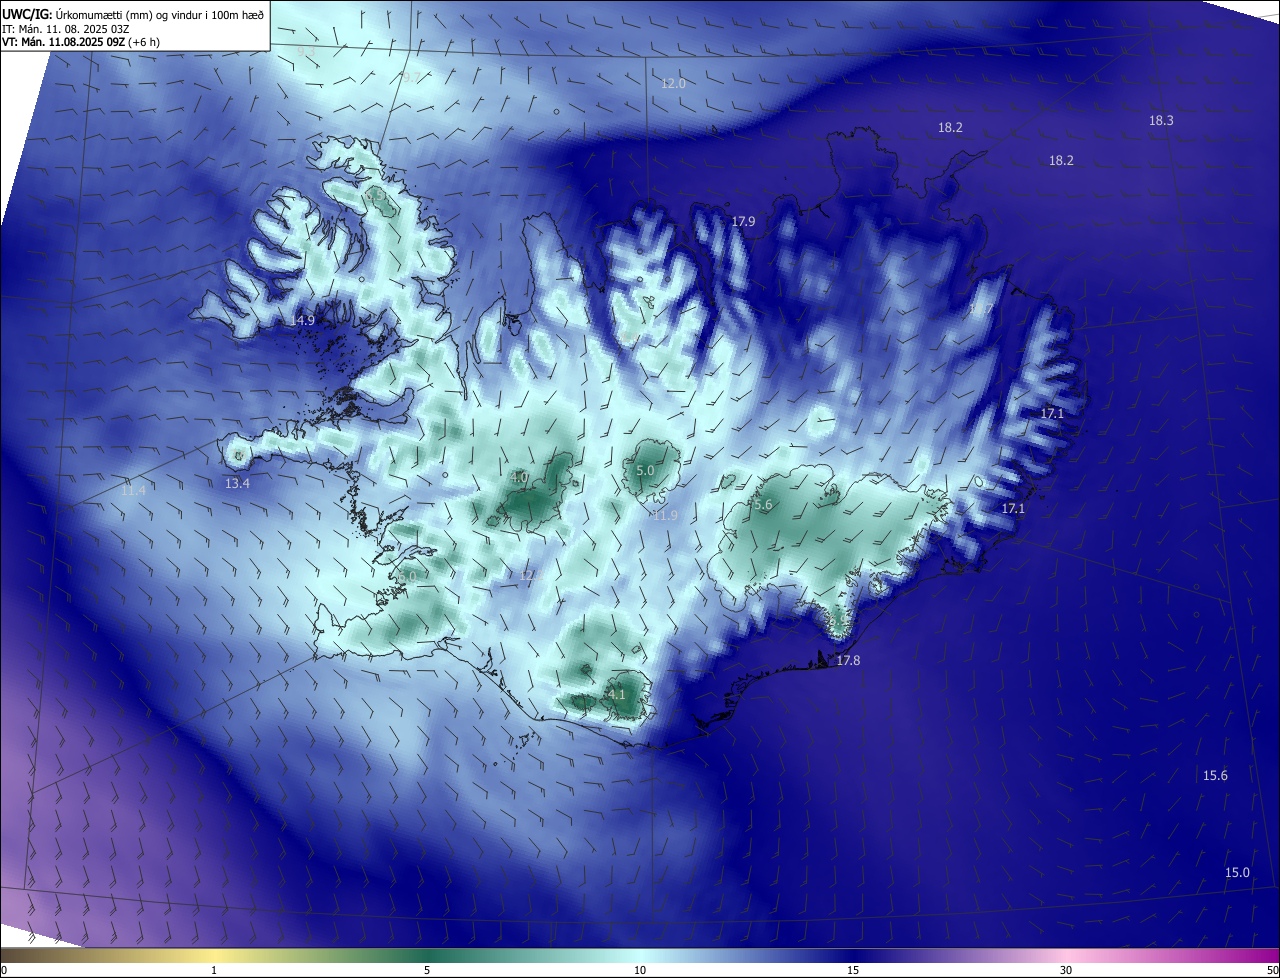The width and height of the screenshot is (1280, 978).
Task: Click the 15.0 value over the ocean
Action: pos(1237,872)
